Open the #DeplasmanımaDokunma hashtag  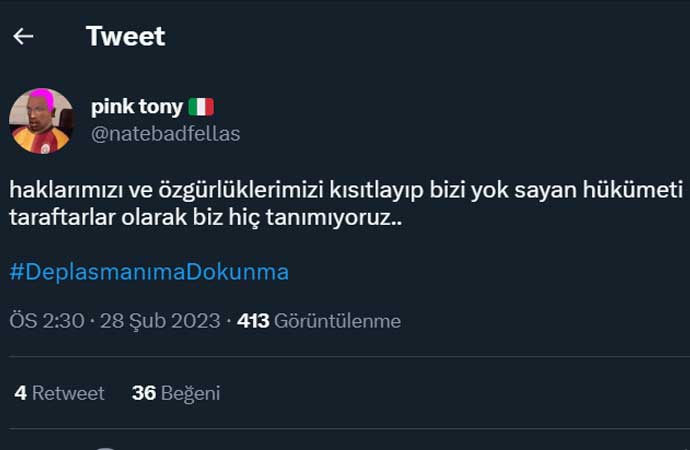pyautogui.click(x=150, y=271)
